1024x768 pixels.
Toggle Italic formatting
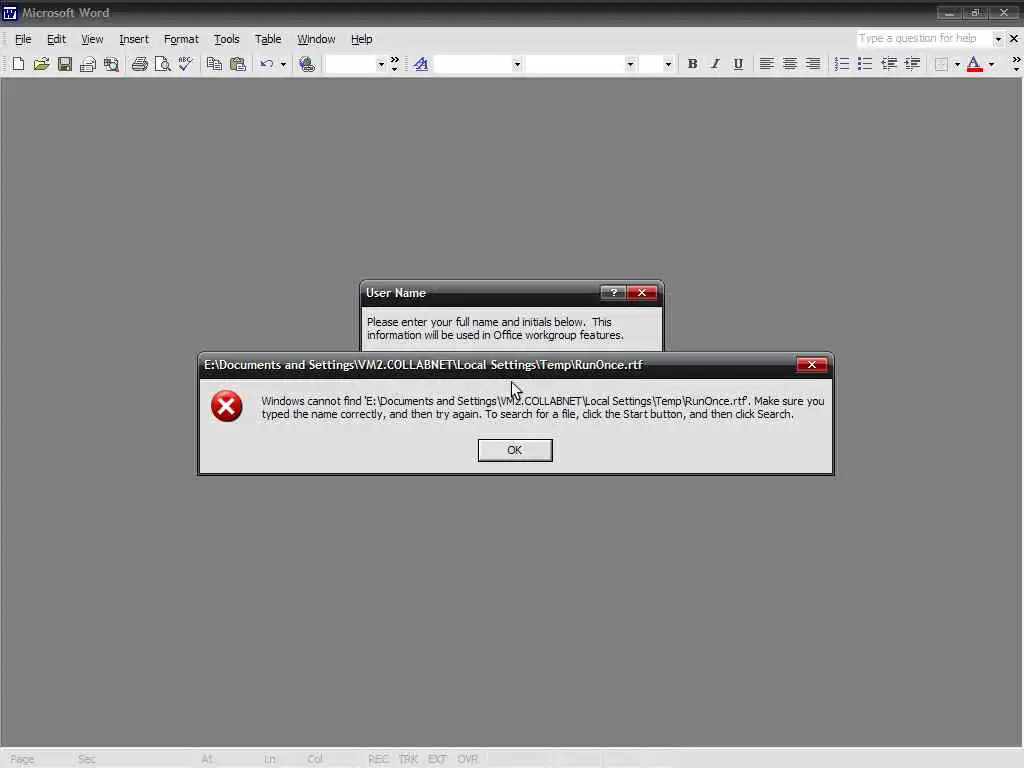click(715, 64)
